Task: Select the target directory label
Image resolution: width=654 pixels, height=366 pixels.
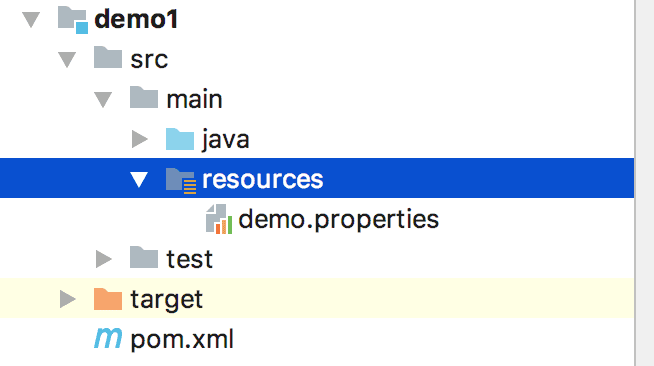Action: click(167, 299)
